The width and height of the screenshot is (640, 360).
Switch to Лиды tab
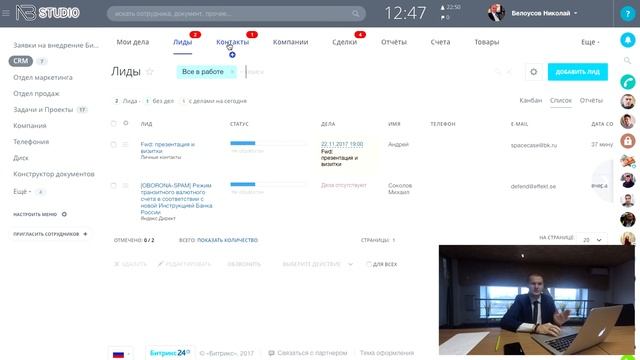point(182,42)
